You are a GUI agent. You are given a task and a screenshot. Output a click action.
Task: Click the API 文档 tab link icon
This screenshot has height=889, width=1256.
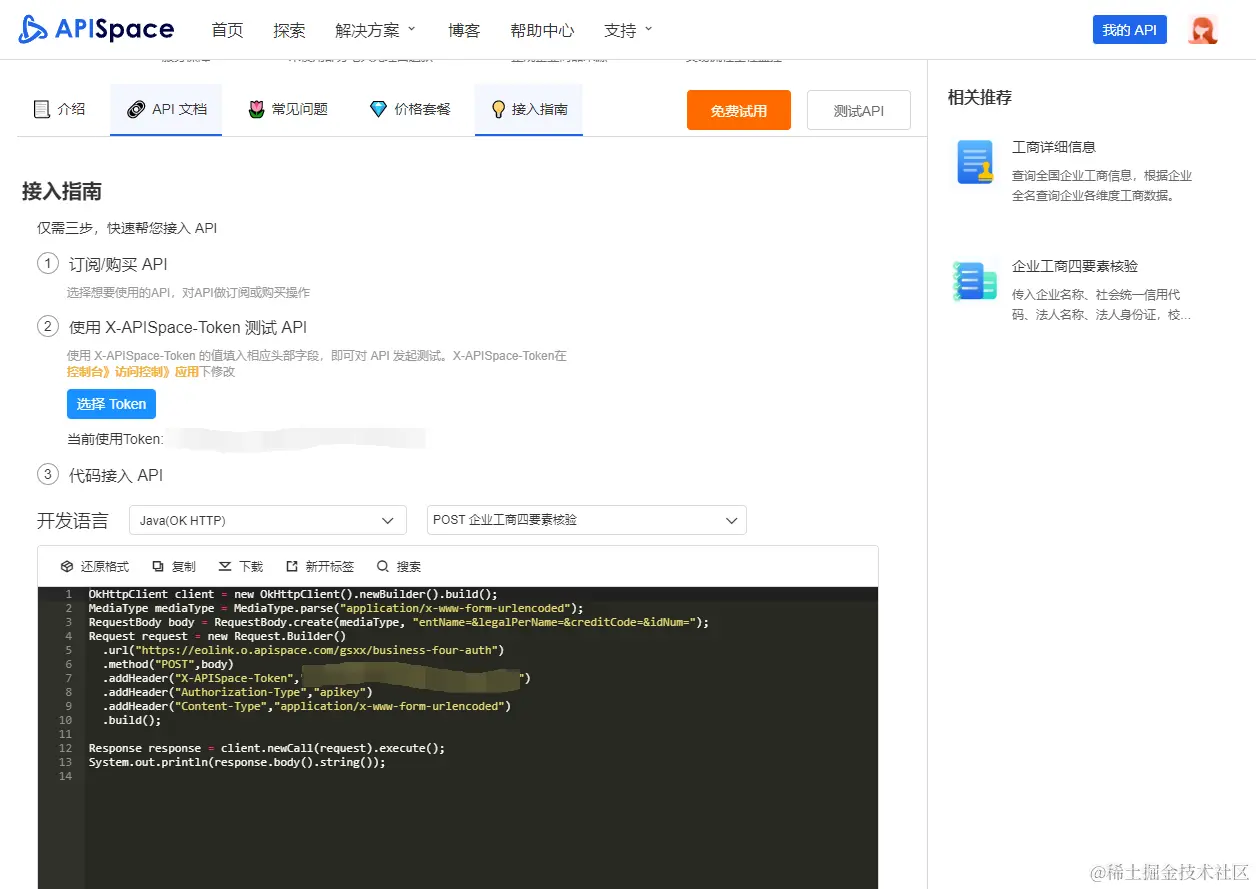coord(135,109)
